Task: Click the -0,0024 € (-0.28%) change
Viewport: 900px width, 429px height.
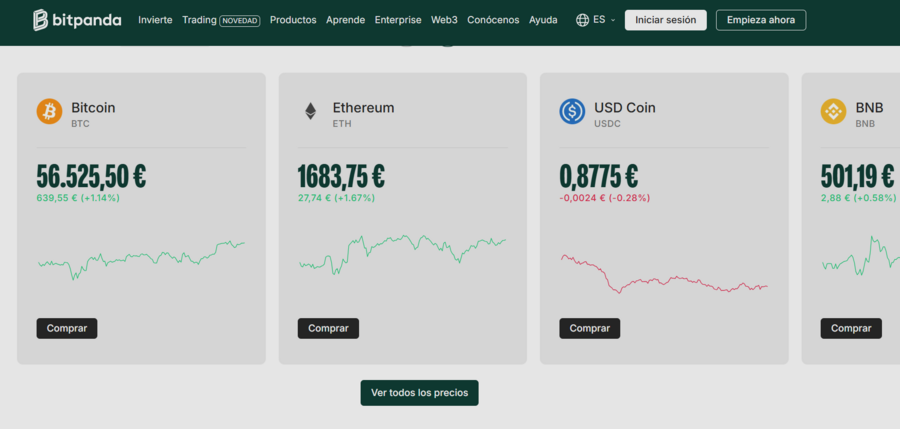Action: click(605, 198)
